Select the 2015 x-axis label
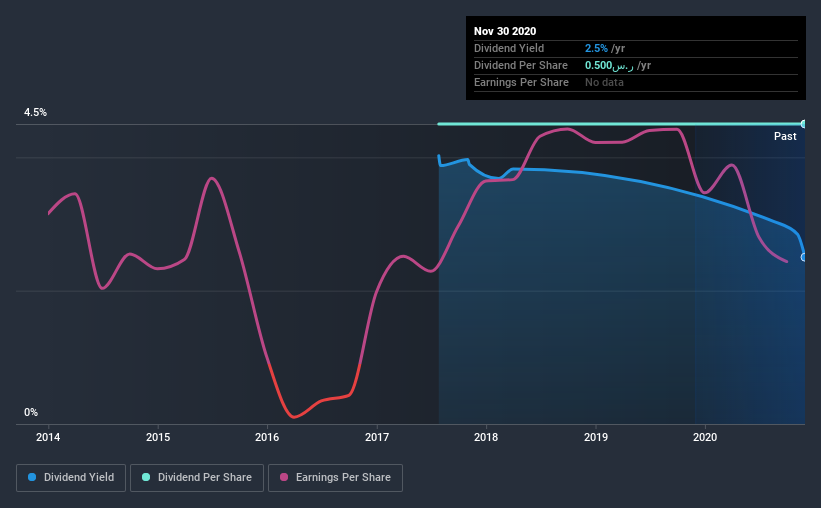This screenshot has height=508, width=821. click(x=158, y=437)
